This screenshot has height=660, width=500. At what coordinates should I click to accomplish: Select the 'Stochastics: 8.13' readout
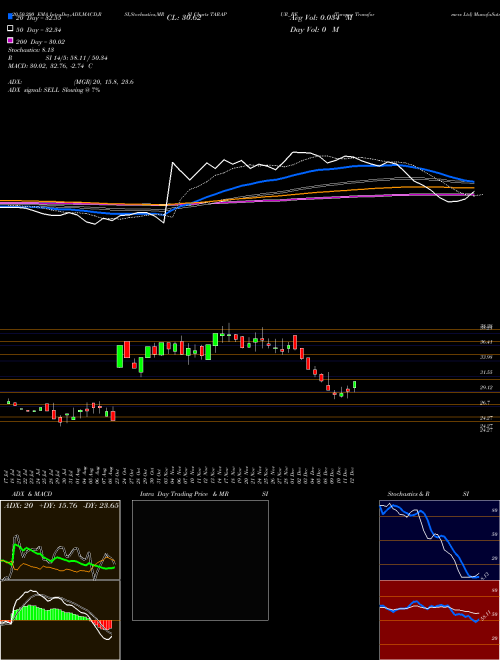click(x=29, y=50)
